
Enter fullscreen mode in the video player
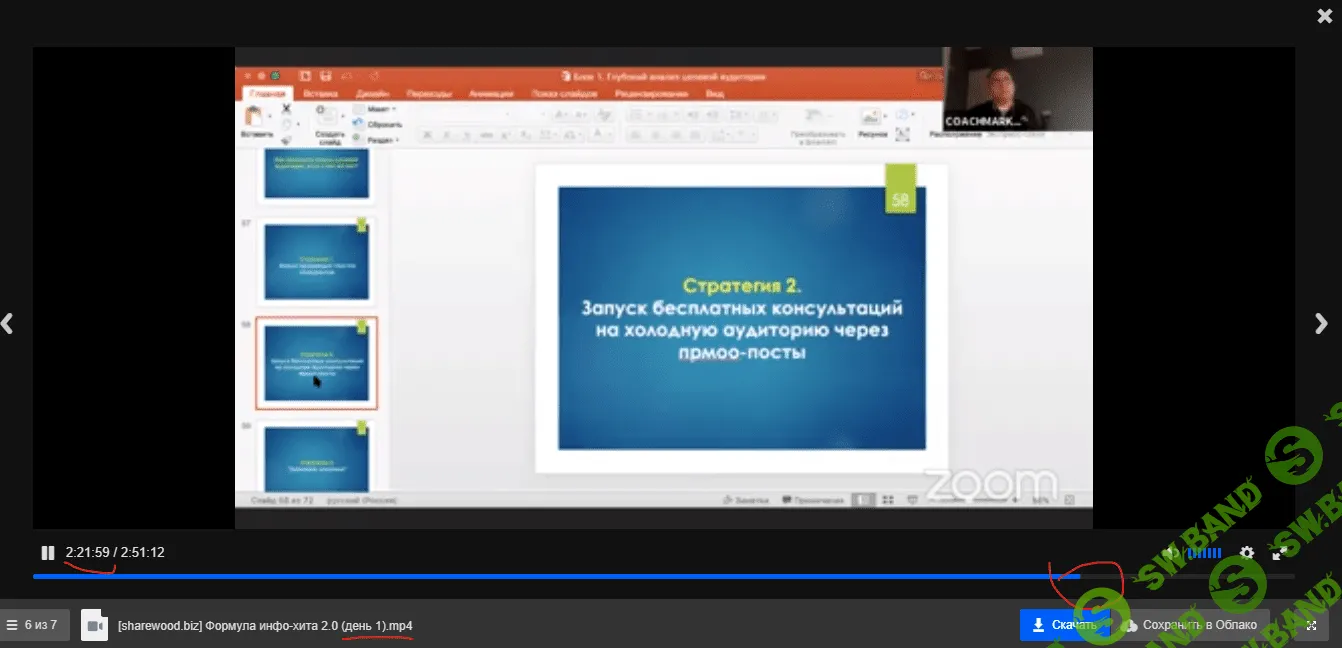[1279, 553]
